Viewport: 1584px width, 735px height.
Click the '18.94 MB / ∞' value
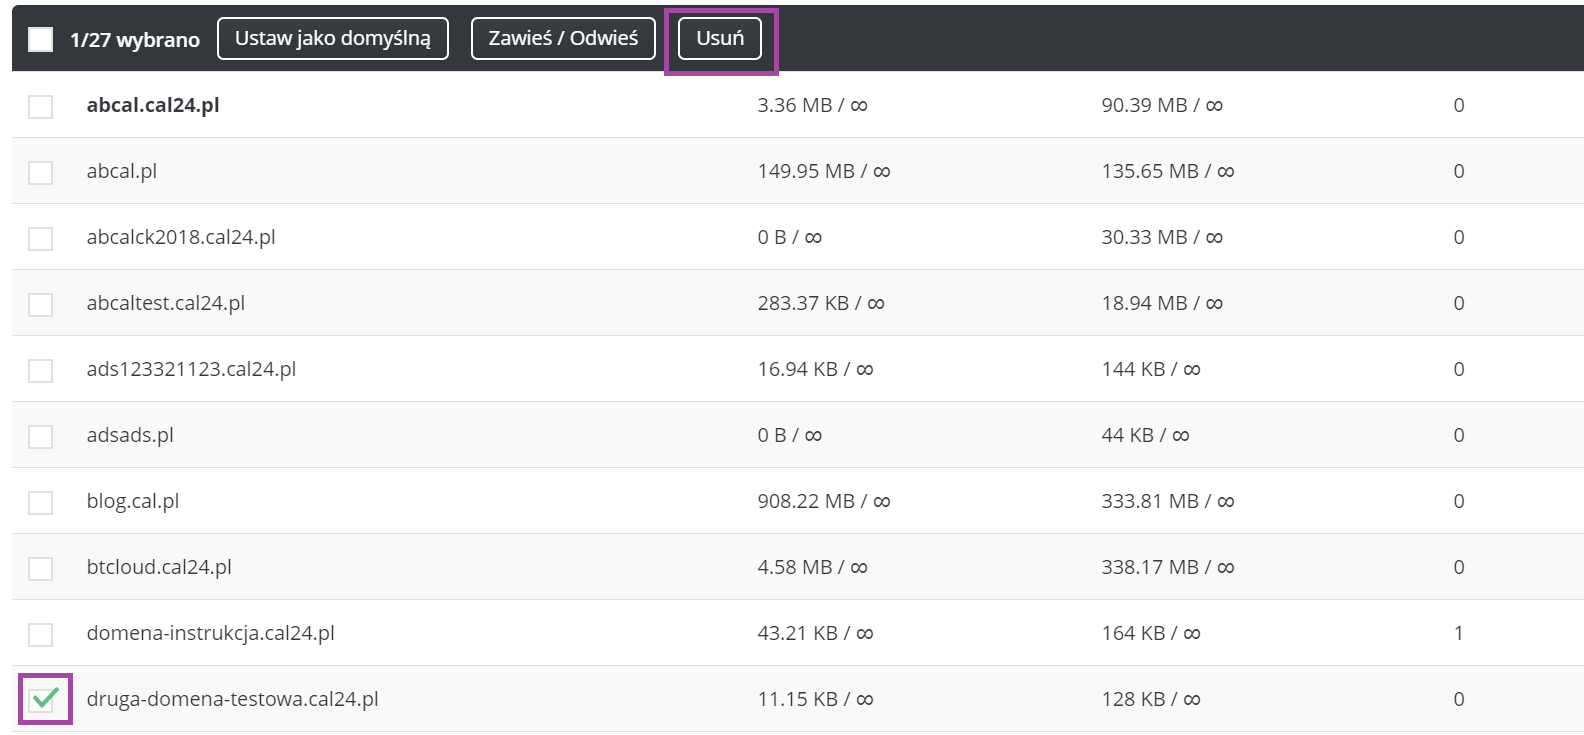[1162, 303]
